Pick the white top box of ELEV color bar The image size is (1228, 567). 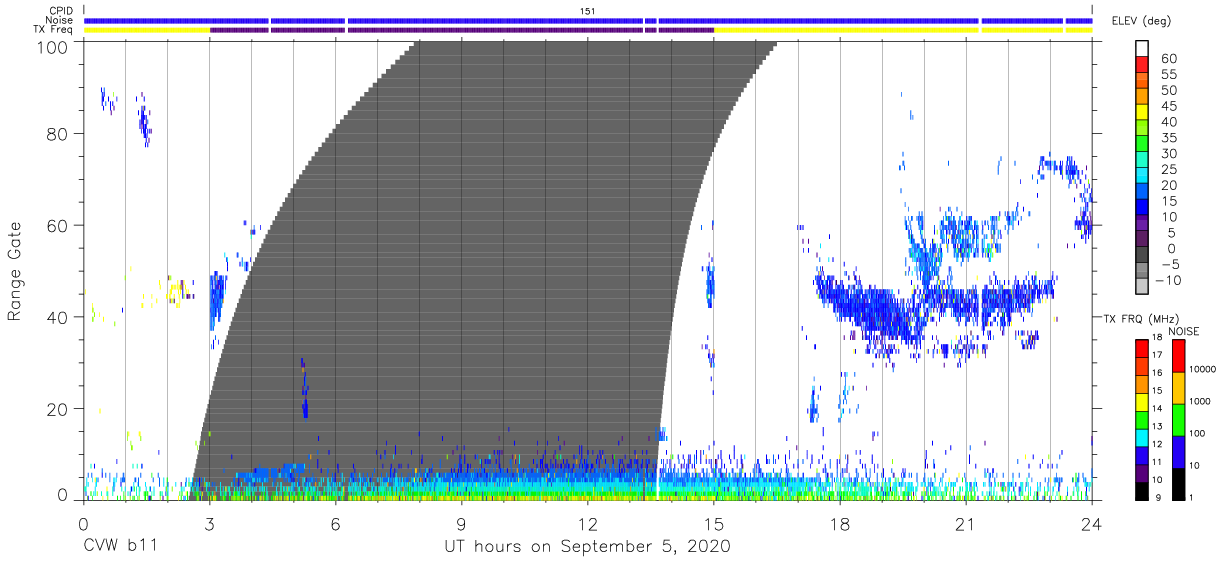1142,48
